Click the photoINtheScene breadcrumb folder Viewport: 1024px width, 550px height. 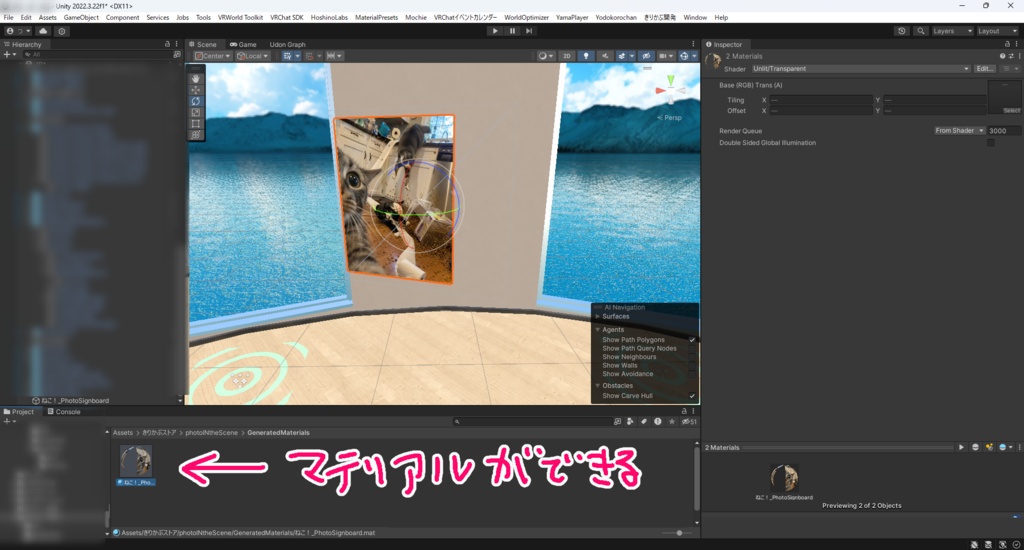[x=214, y=432]
